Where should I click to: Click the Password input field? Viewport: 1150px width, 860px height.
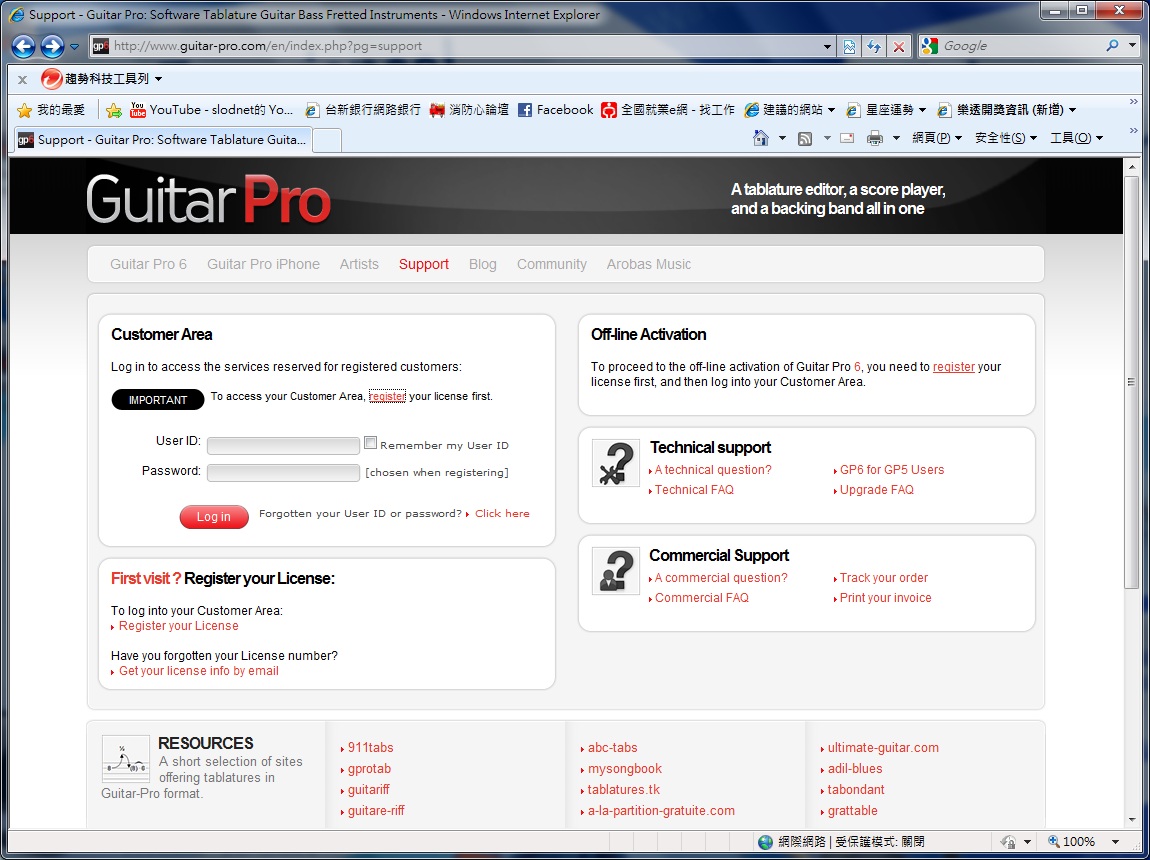click(283, 472)
